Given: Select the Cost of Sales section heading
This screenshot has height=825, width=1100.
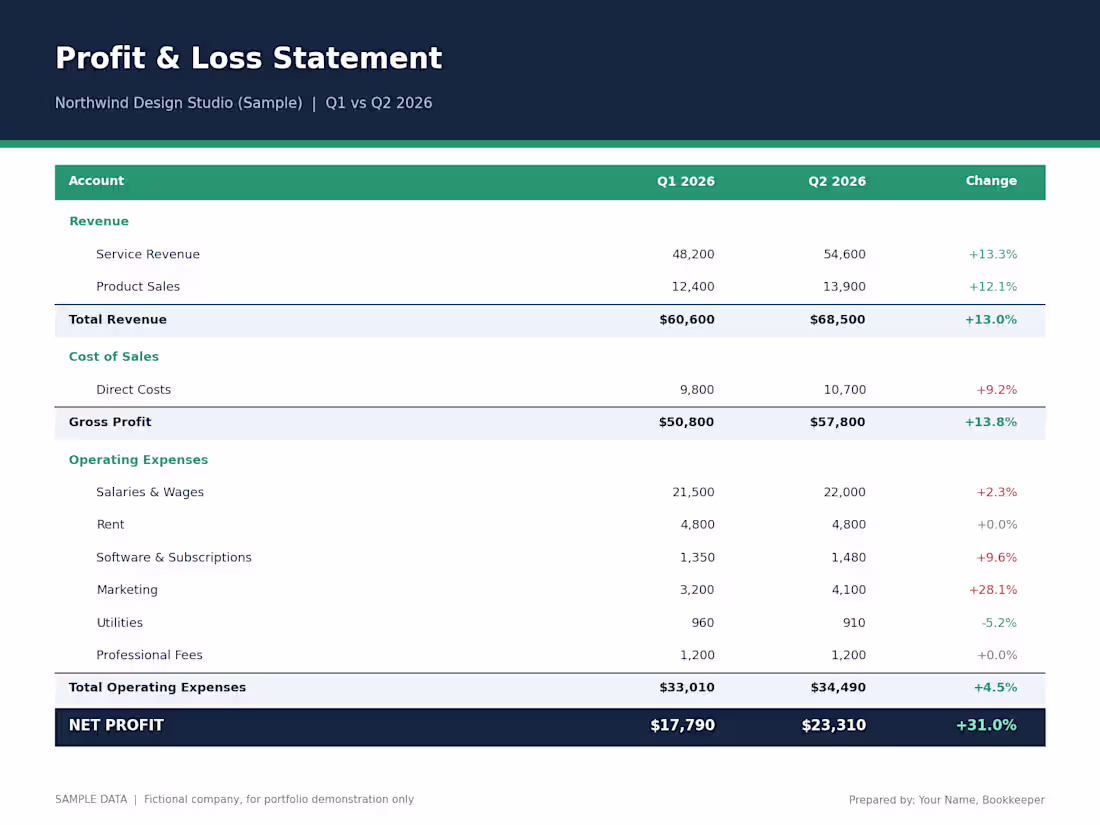Looking at the screenshot, I should 114,356.
